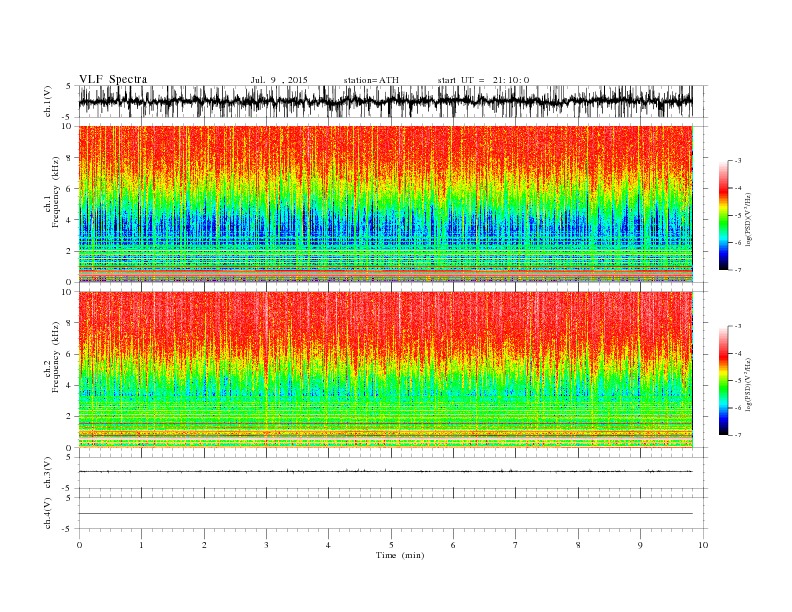This screenshot has height=612, width=792.
Task: Click the '10' tick label on the time axis
Action: [703, 545]
